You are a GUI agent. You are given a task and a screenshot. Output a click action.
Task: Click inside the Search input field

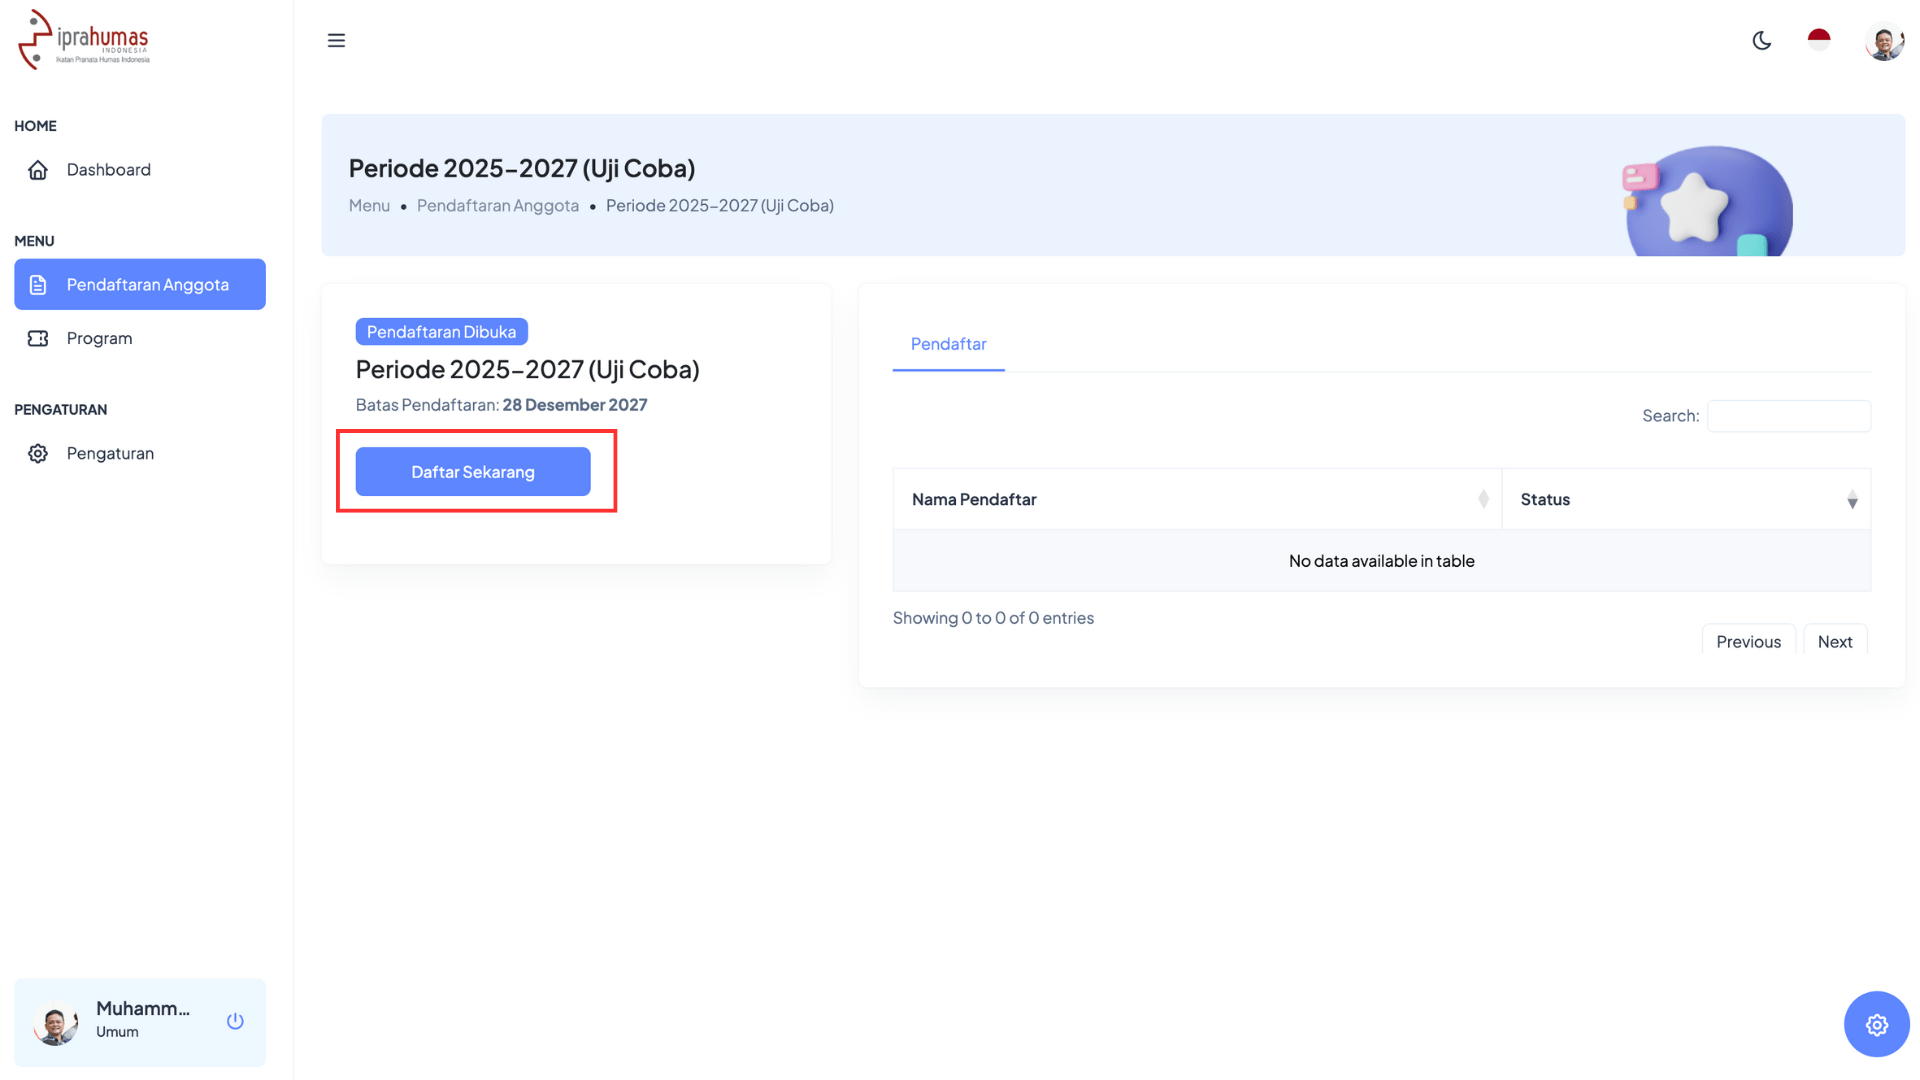click(x=1788, y=416)
